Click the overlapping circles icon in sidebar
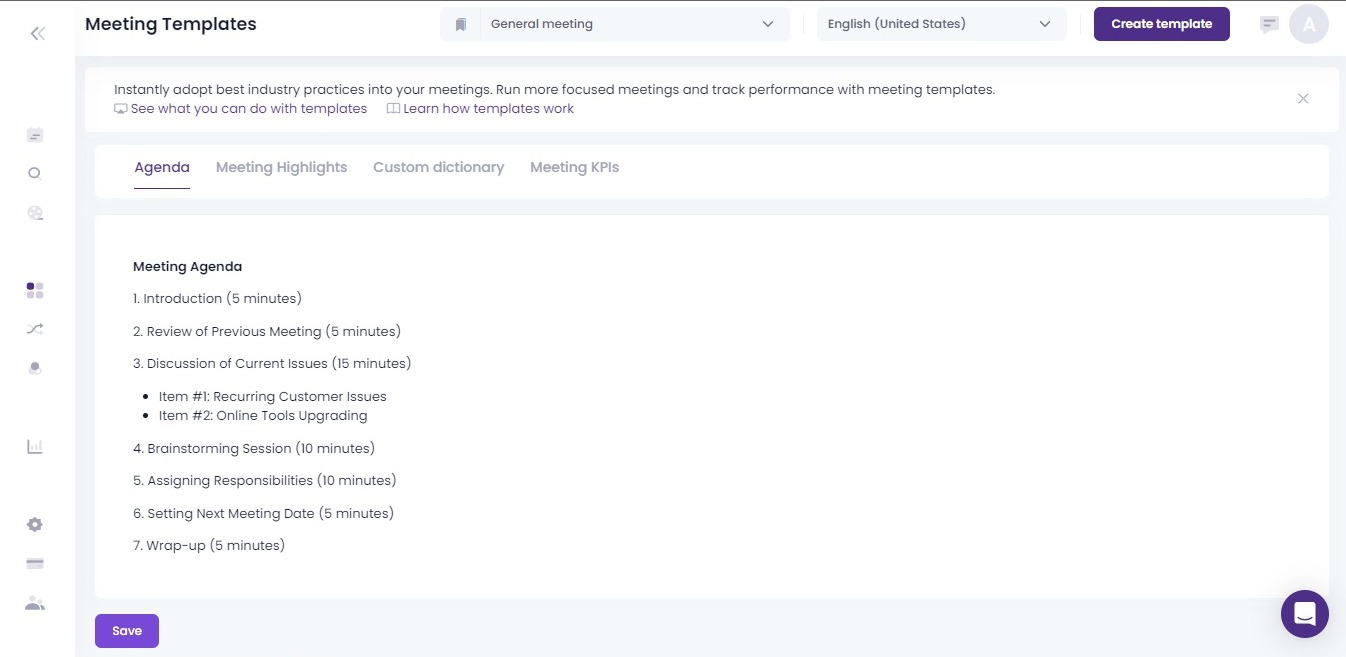The width and height of the screenshot is (1346, 657). pyautogui.click(x=35, y=368)
